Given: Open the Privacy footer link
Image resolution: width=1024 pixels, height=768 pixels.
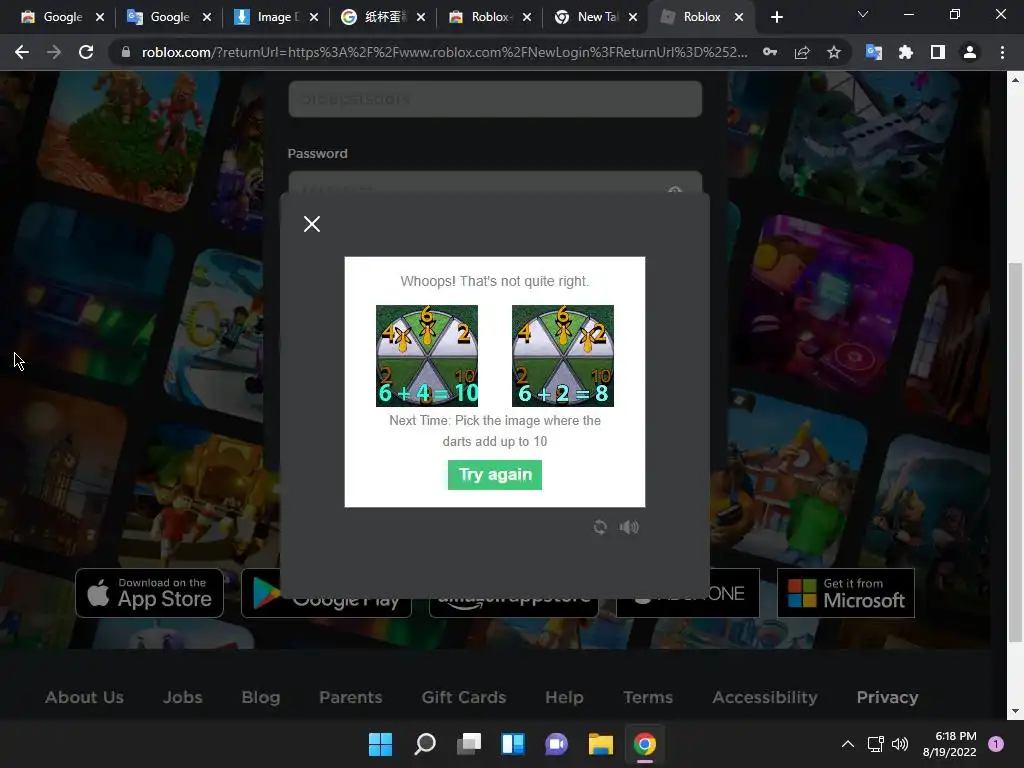Looking at the screenshot, I should click(x=888, y=697).
